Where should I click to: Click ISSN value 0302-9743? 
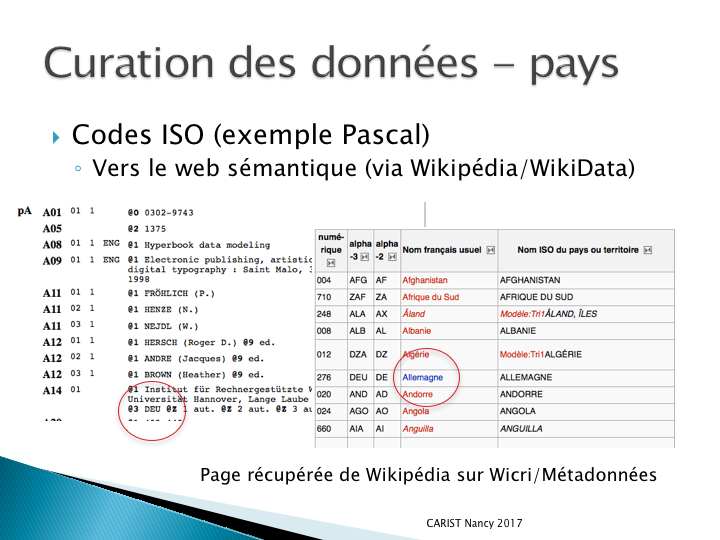coord(169,213)
